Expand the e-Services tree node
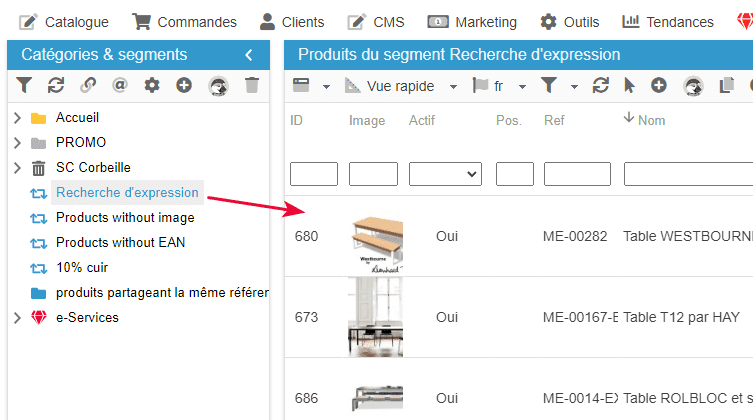753x420 pixels. coord(17,318)
